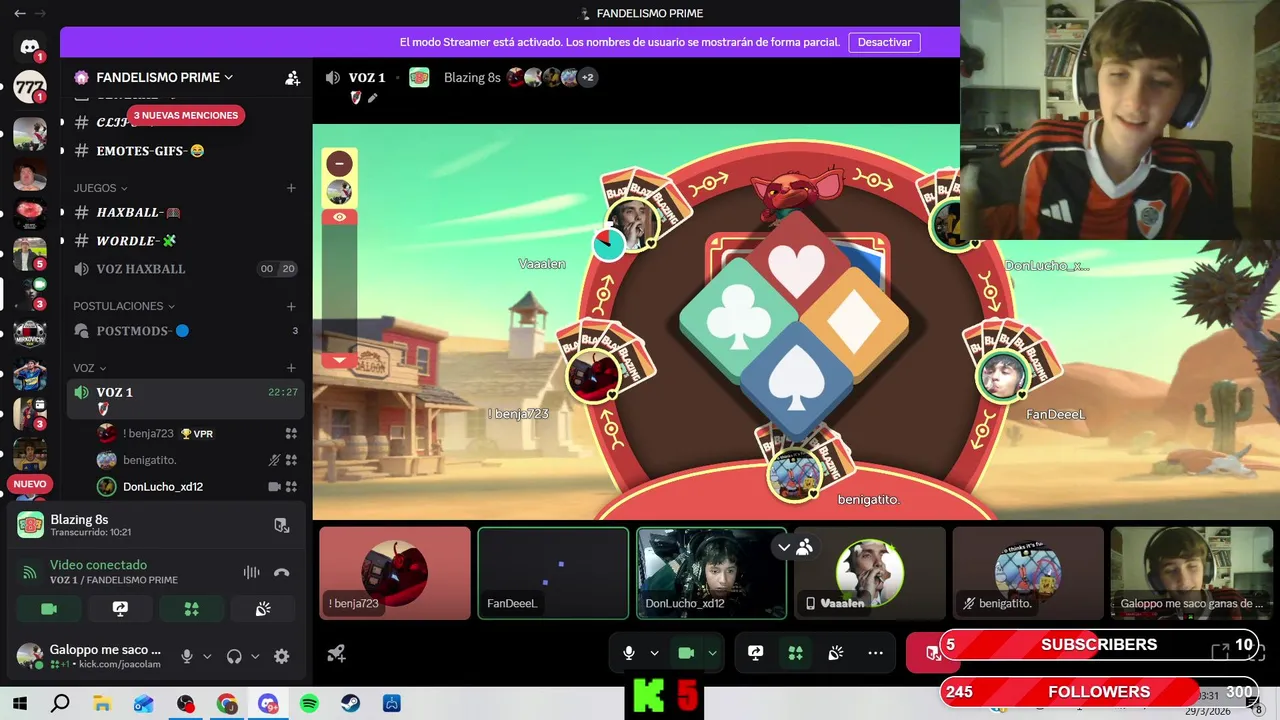1280x720 pixels.
Task: Select the benigatito. participant tile
Action: pos(1028,573)
